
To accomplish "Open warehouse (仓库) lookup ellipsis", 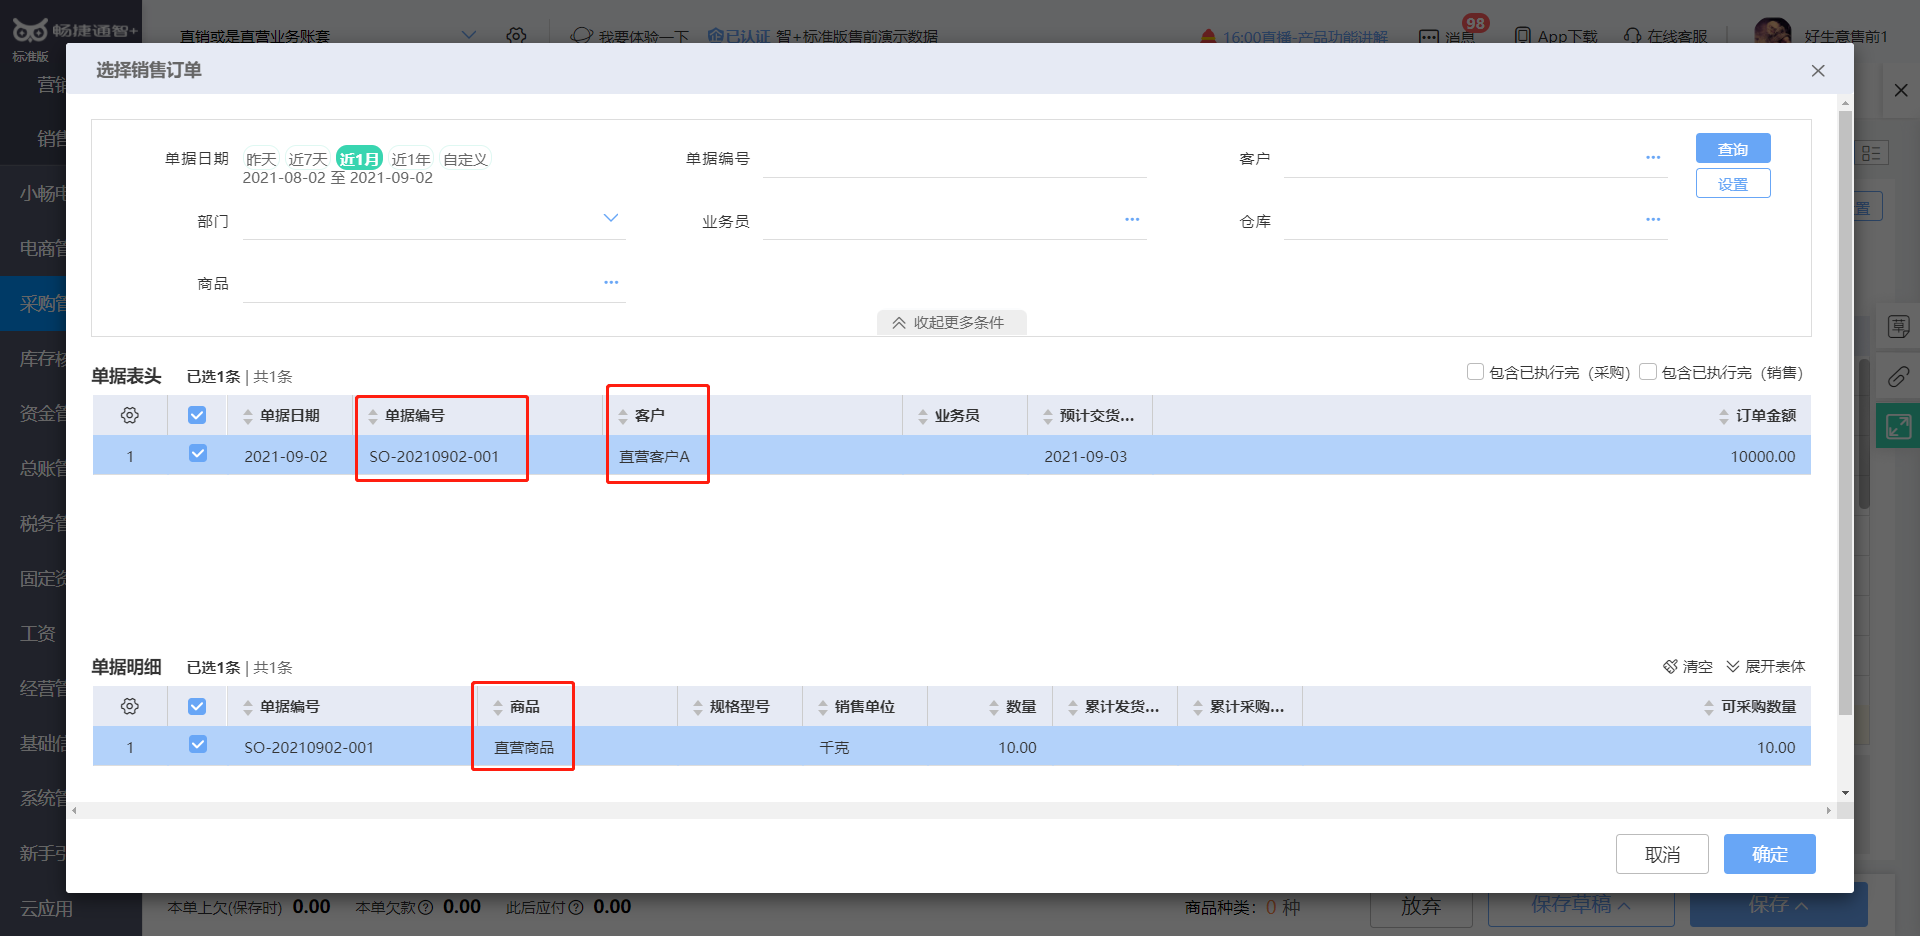I will point(1653,220).
